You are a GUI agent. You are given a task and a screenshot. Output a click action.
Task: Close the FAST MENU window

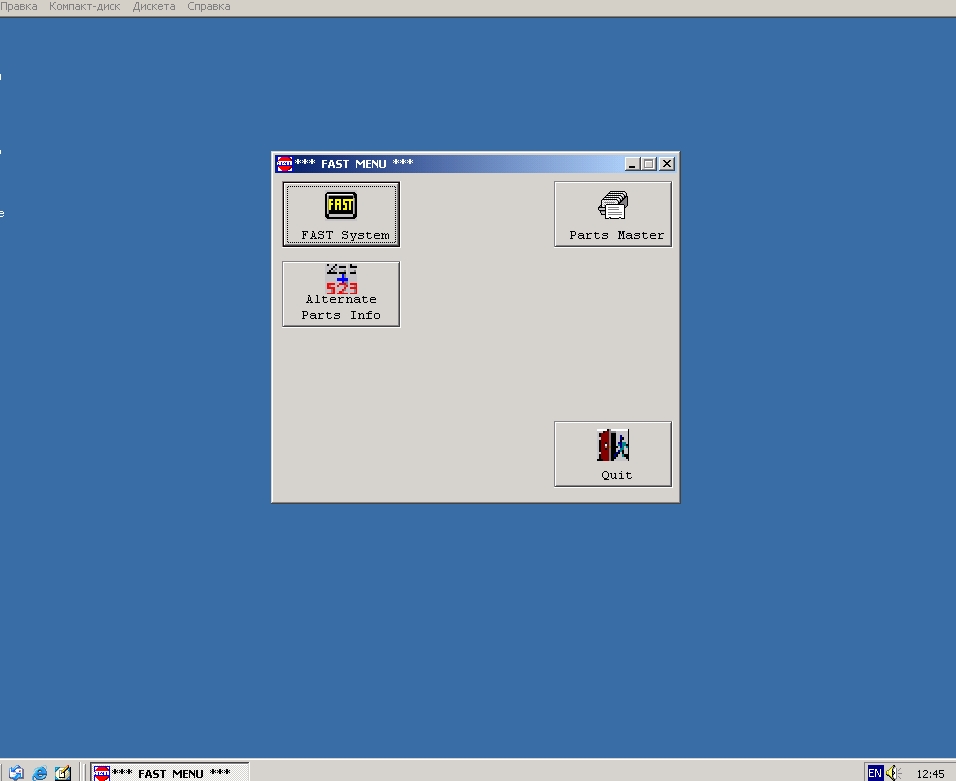pos(667,164)
